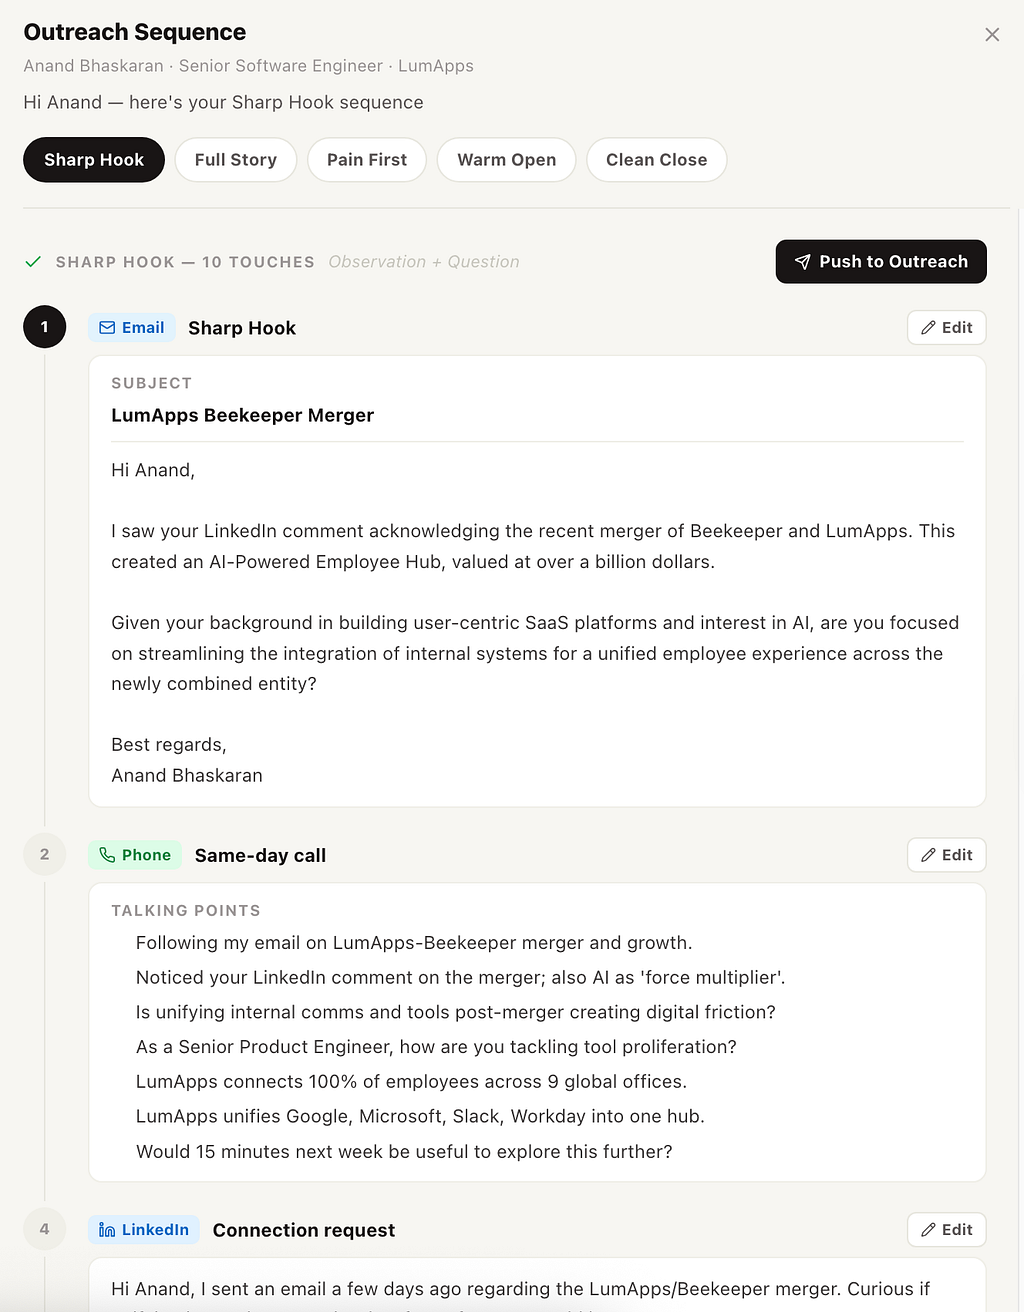Select the Sharp Hook tab
The height and width of the screenshot is (1312, 1024).
click(x=94, y=160)
